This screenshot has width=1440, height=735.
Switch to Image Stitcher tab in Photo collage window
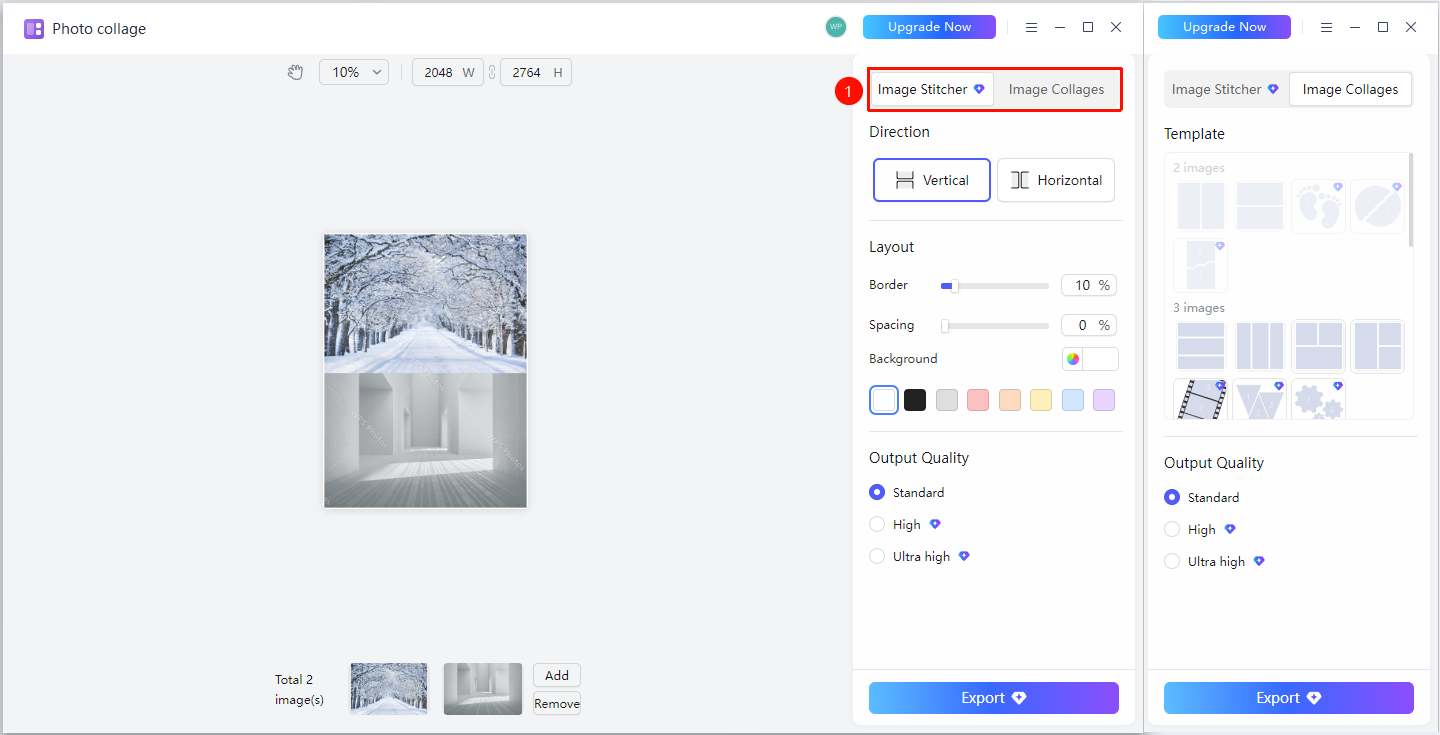[931, 89]
